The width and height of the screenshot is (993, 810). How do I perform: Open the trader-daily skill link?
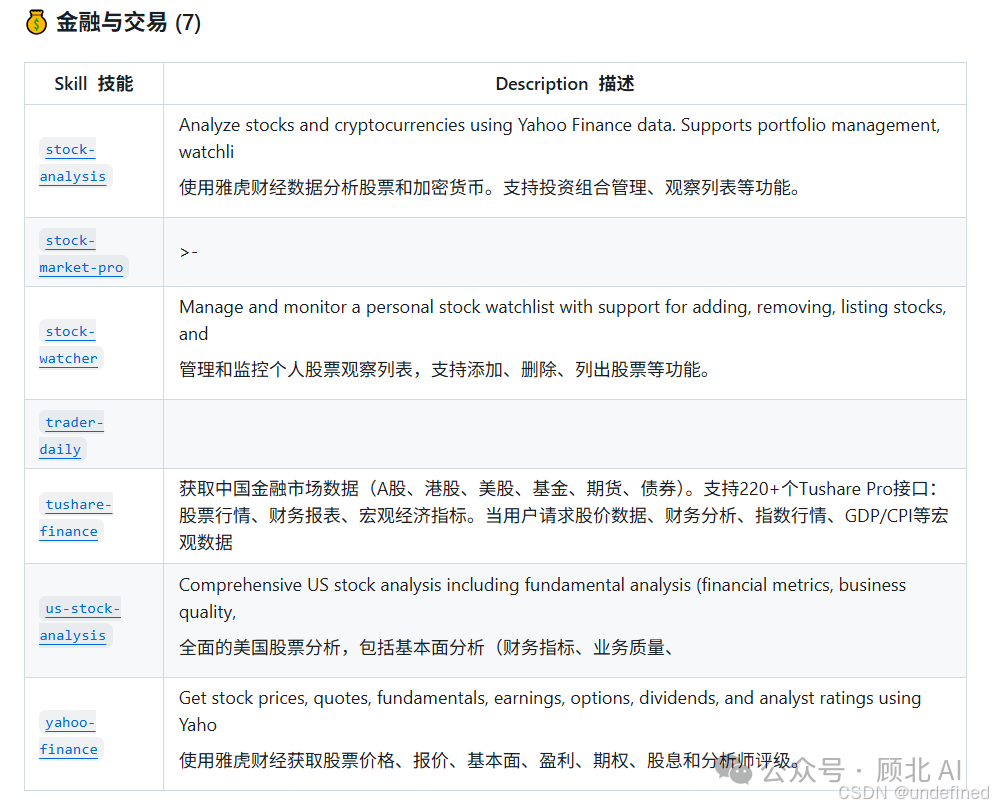pos(72,435)
